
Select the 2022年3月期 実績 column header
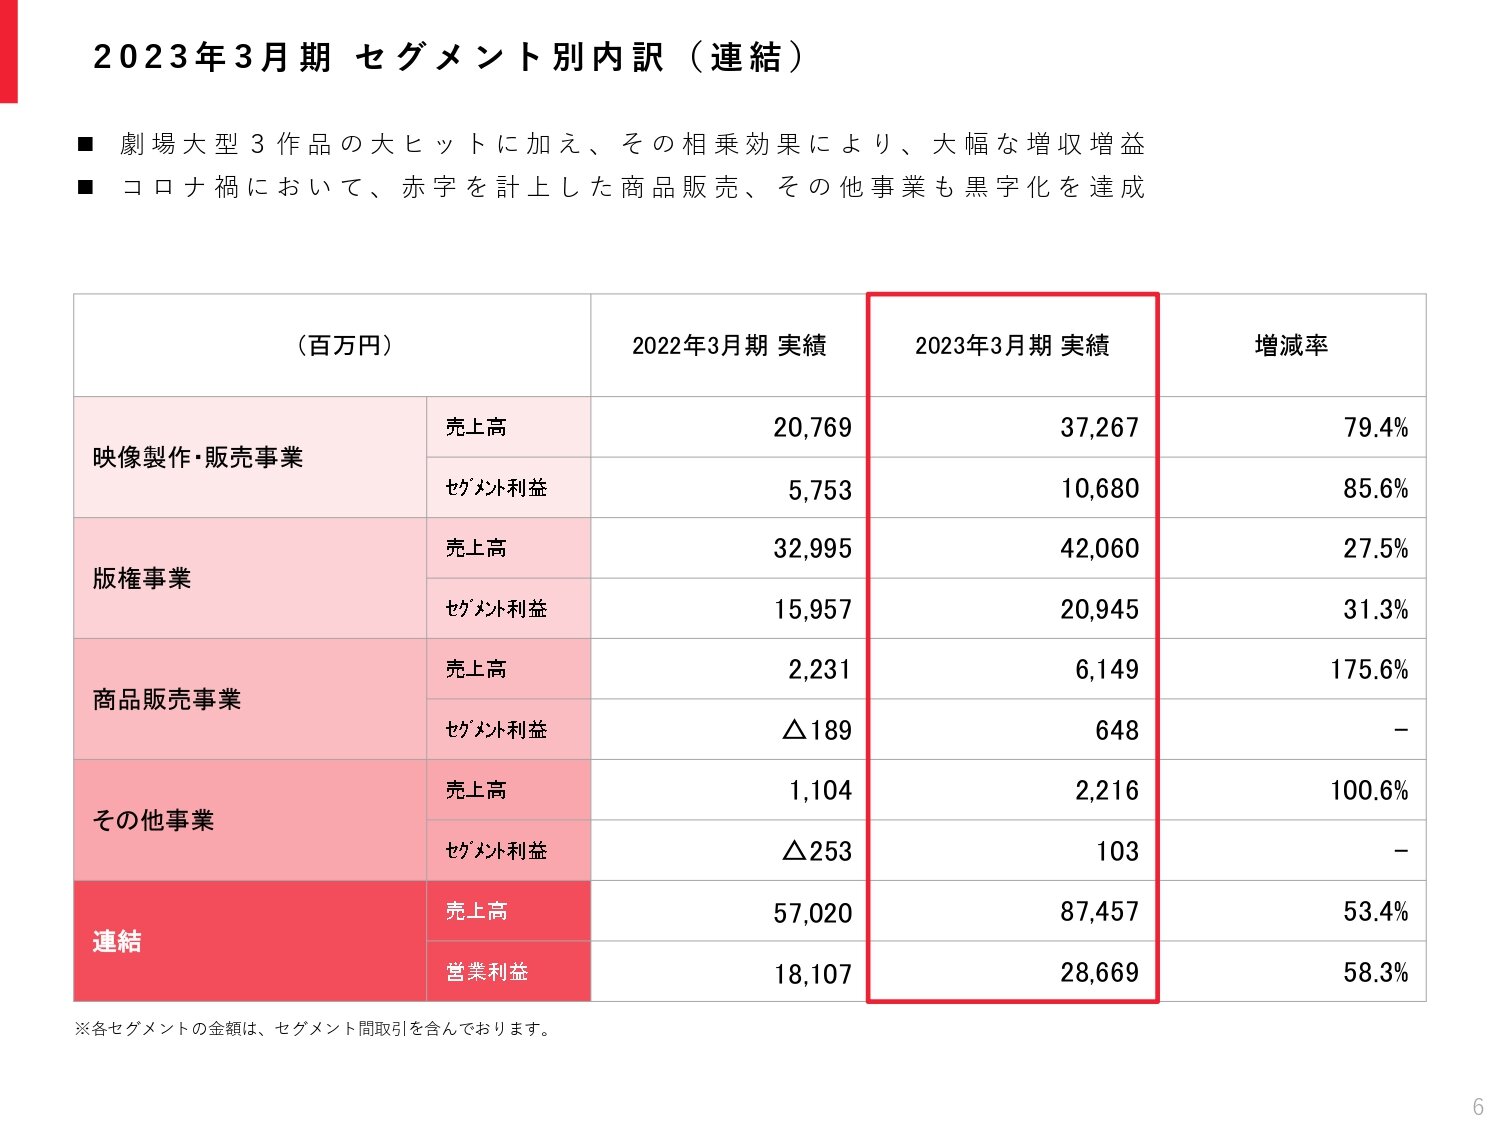pos(729,346)
